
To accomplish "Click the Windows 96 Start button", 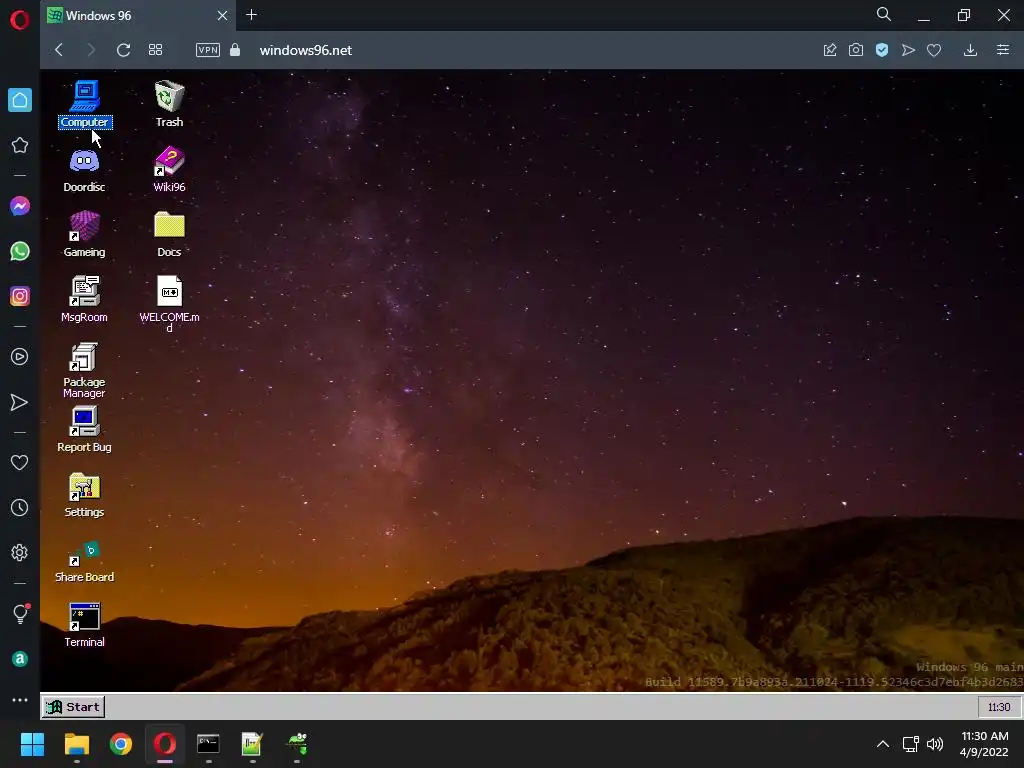I will click(x=73, y=707).
